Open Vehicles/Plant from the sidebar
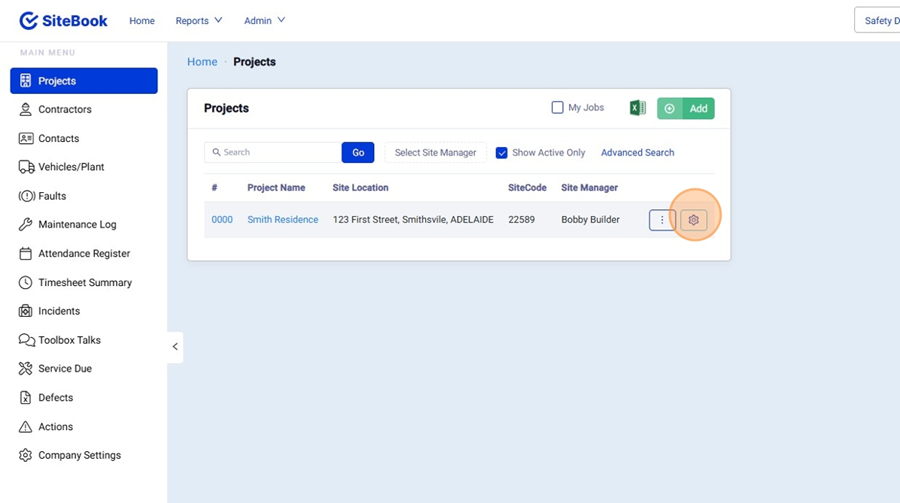 coord(71,167)
